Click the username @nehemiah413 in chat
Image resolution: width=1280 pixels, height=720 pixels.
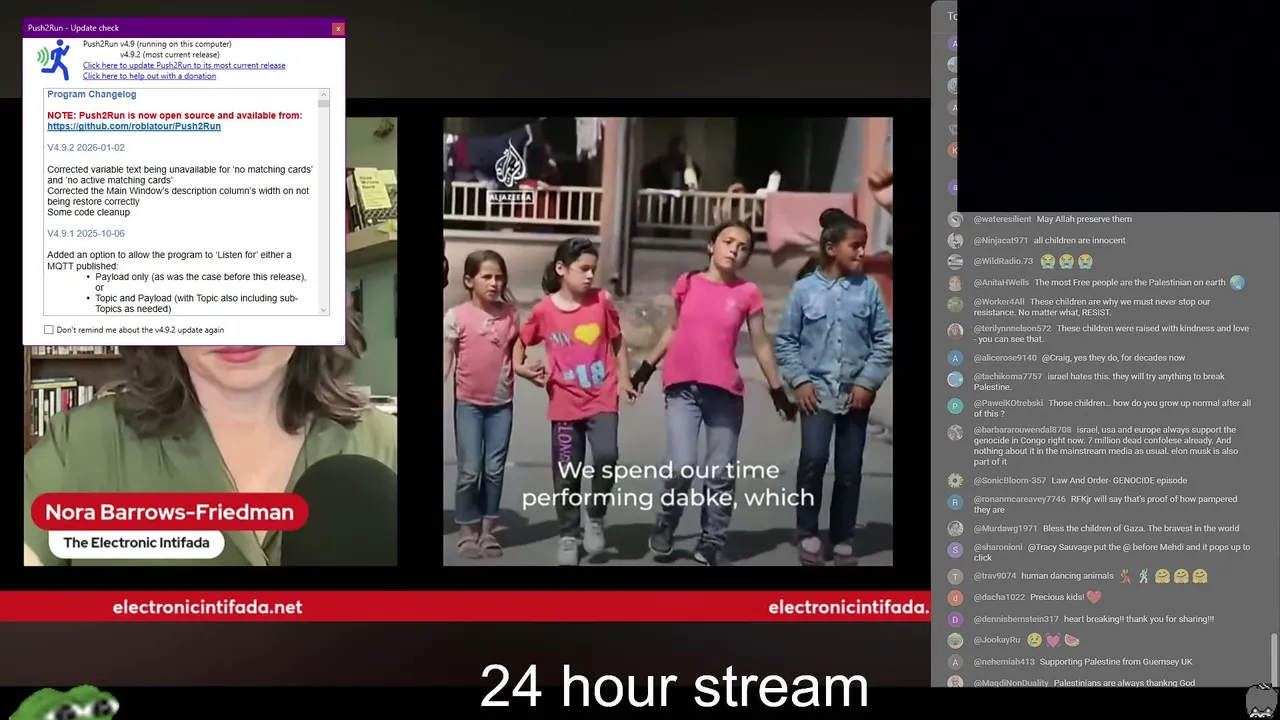(1003, 662)
